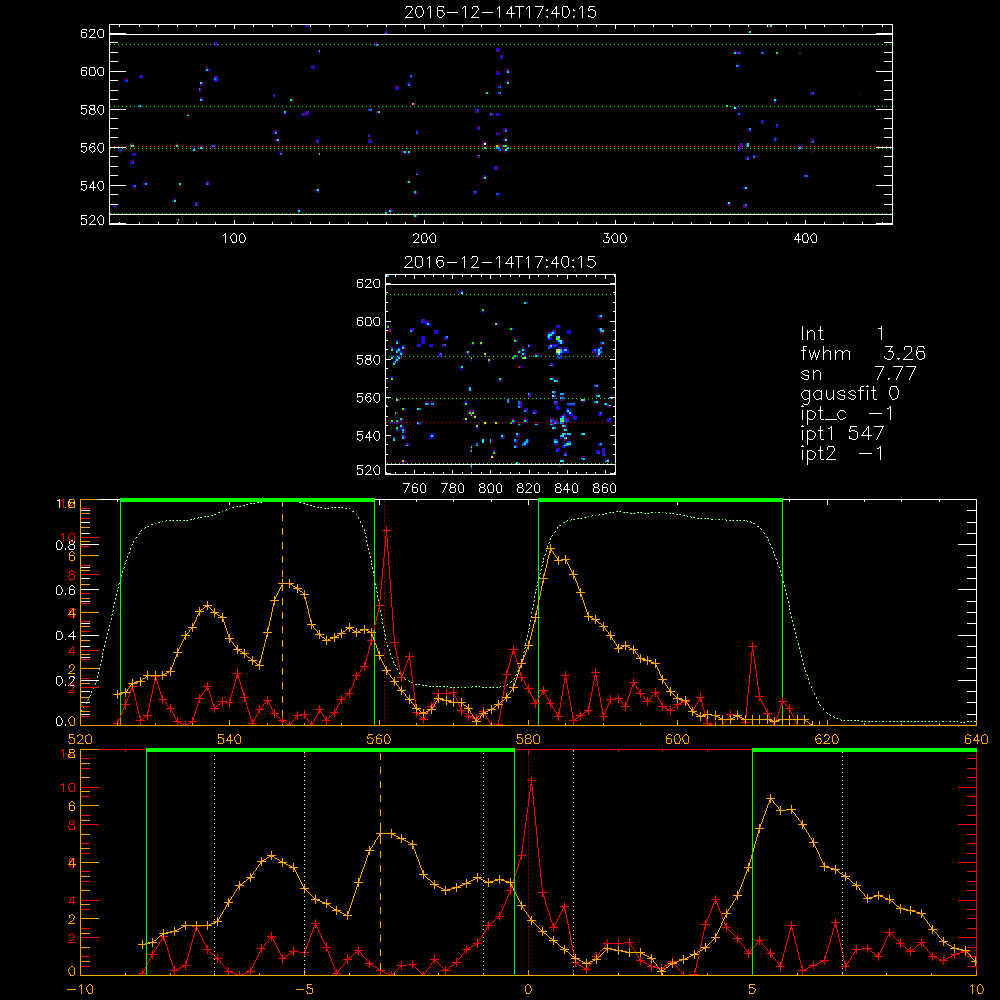This screenshot has height=1000, width=1000.
Task: Click the timestamp title above the wide top image
Action: [501, 12]
